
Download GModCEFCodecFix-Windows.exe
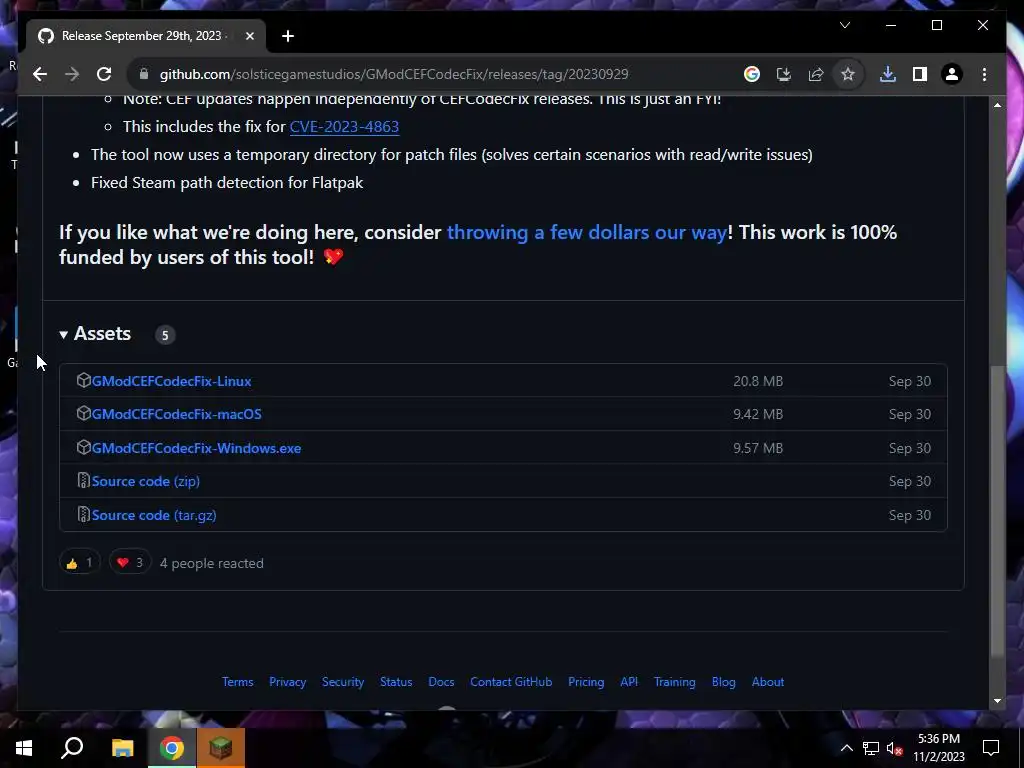pyautogui.click(x=196, y=449)
